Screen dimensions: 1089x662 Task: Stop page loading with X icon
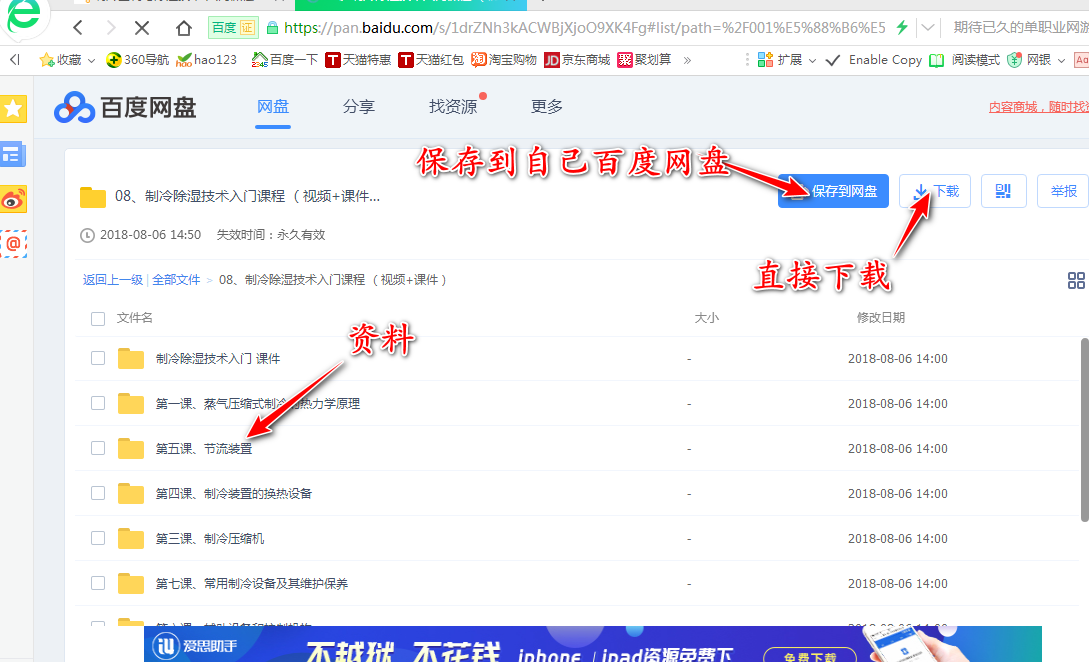[x=142, y=27]
